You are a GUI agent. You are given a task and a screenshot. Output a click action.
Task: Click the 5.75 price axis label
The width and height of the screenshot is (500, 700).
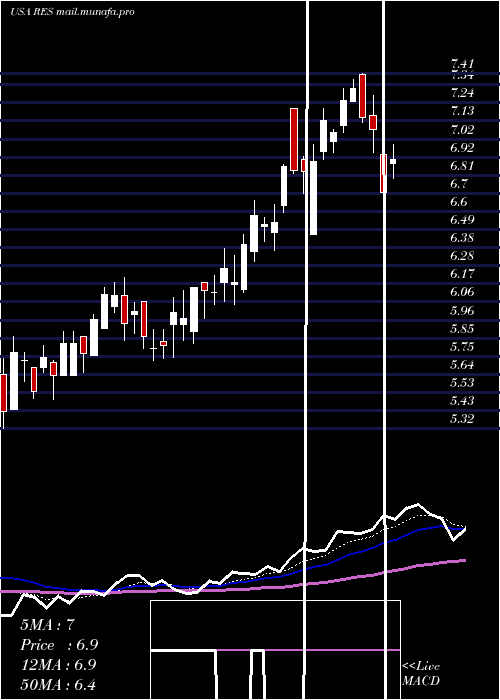click(x=462, y=346)
